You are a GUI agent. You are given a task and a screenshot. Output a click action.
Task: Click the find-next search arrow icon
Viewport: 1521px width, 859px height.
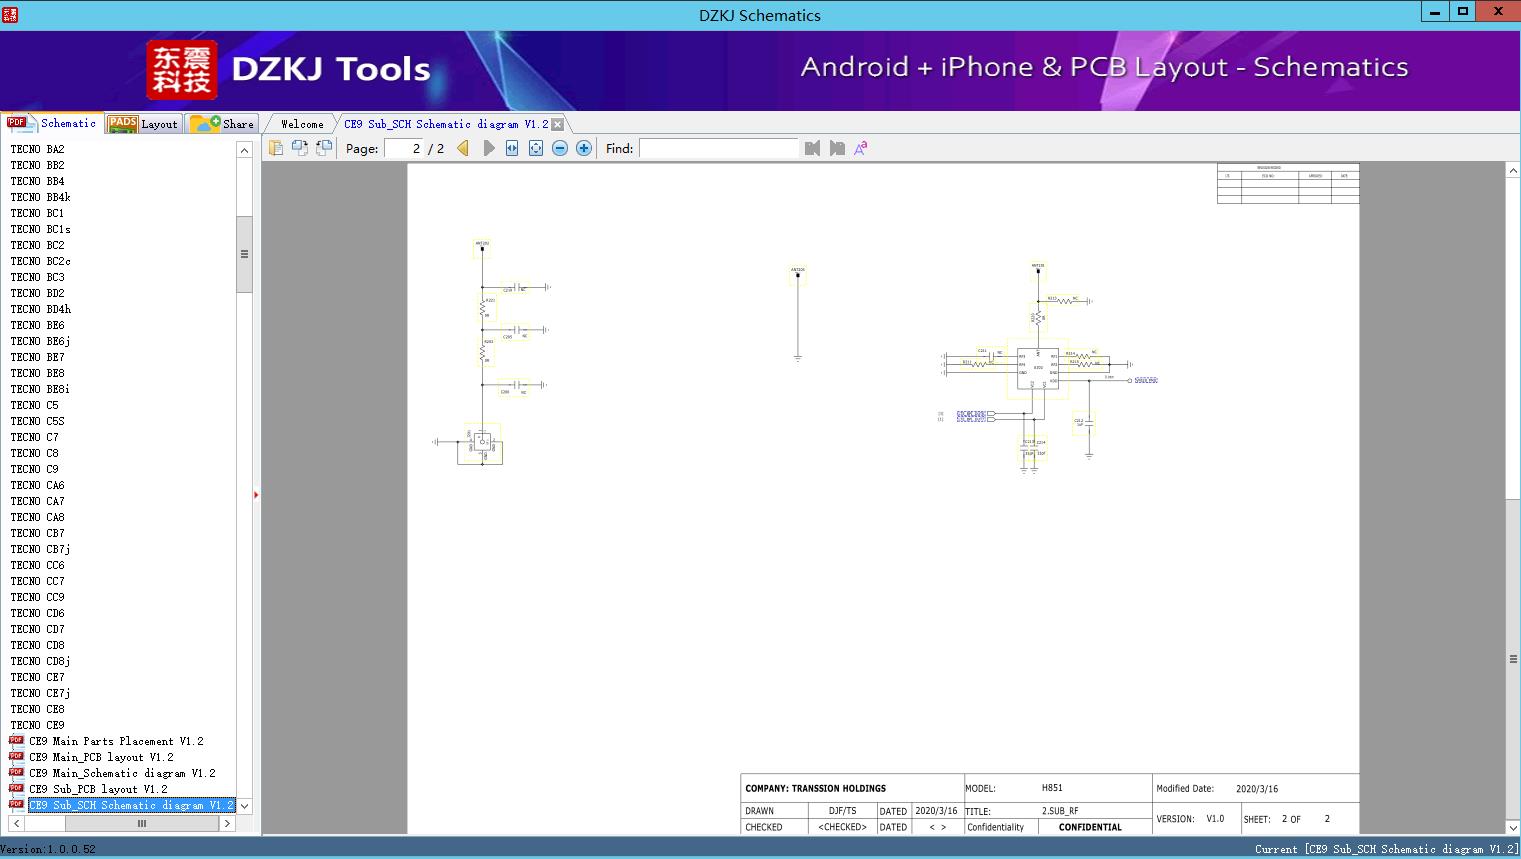[x=837, y=147]
